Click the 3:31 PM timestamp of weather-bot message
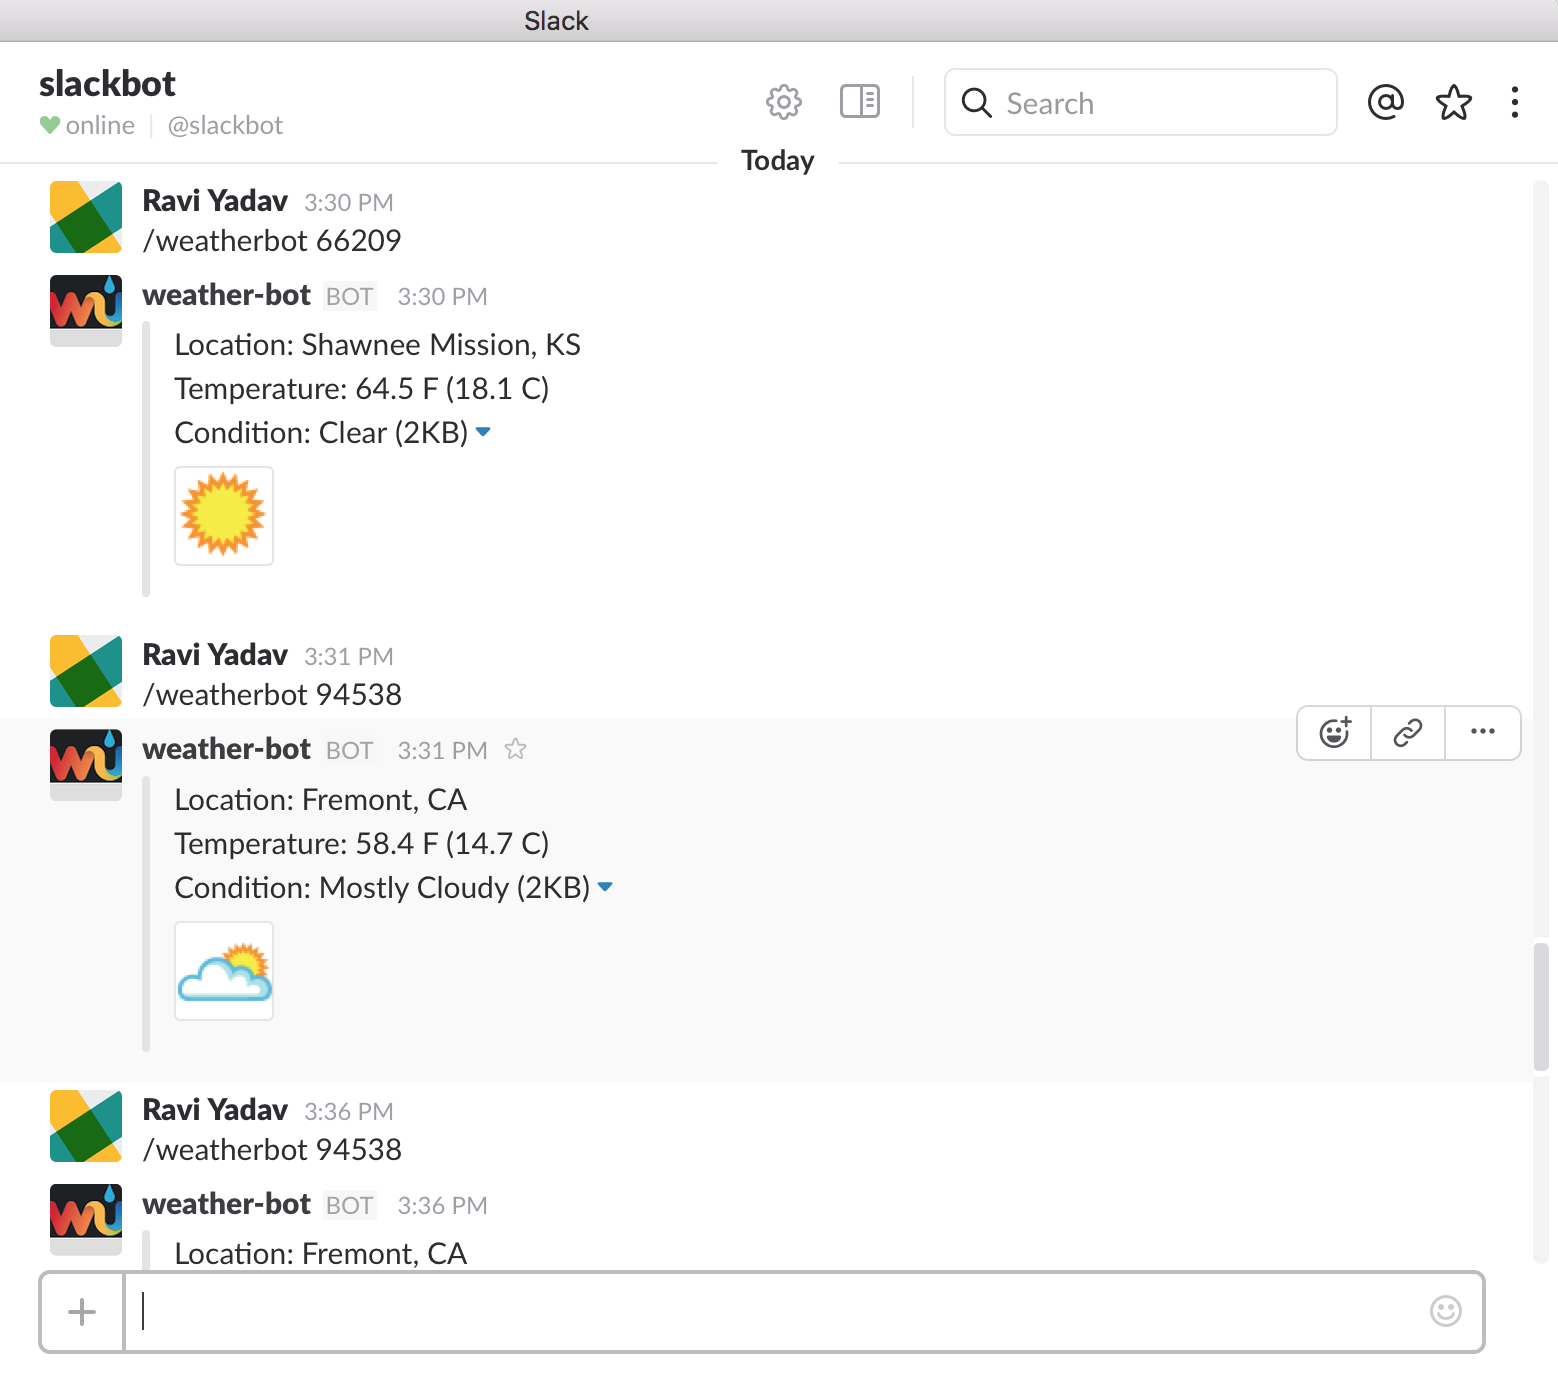The width and height of the screenshot is (1558, 1396). click(442, 751)
